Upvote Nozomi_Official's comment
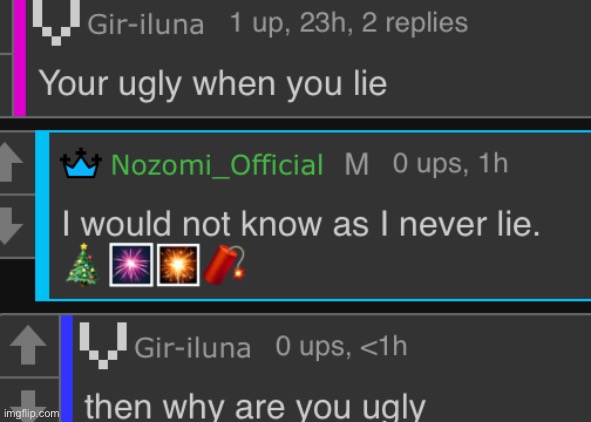 click(11, 162)
